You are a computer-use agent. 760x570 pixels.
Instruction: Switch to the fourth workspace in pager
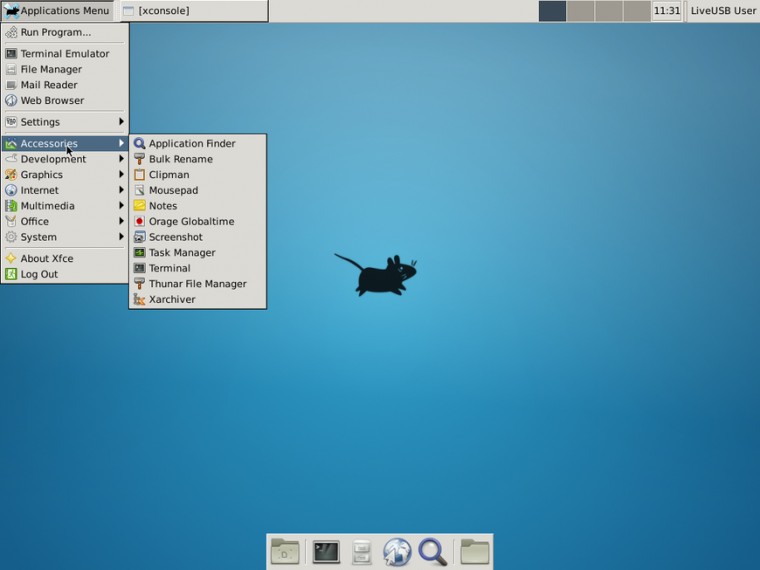coord(637,11)
